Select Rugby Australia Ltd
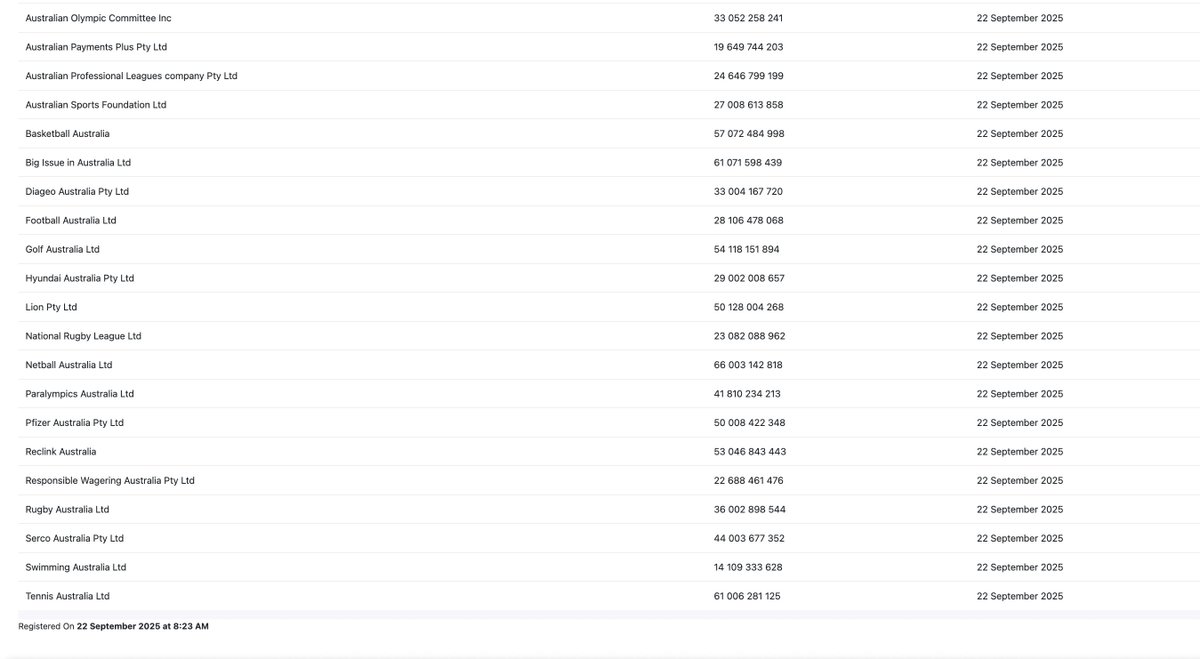1200x659 pixels. click(x=67, y=511)
